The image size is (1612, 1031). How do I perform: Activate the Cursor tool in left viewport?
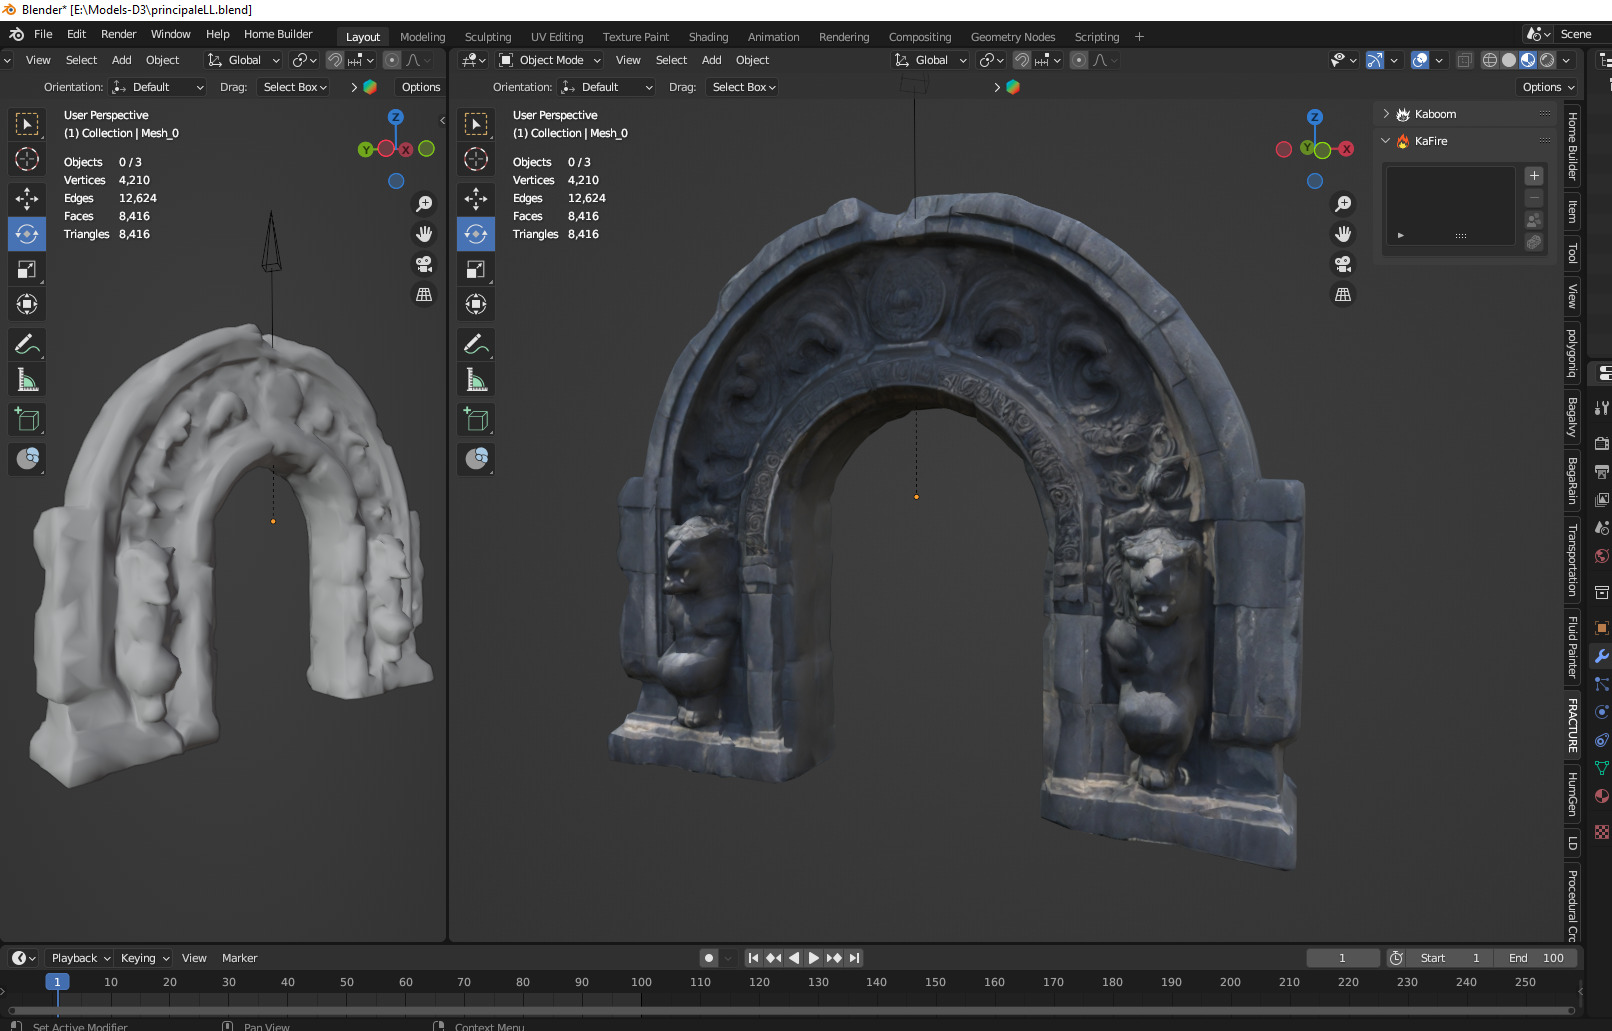coord(27,159)
